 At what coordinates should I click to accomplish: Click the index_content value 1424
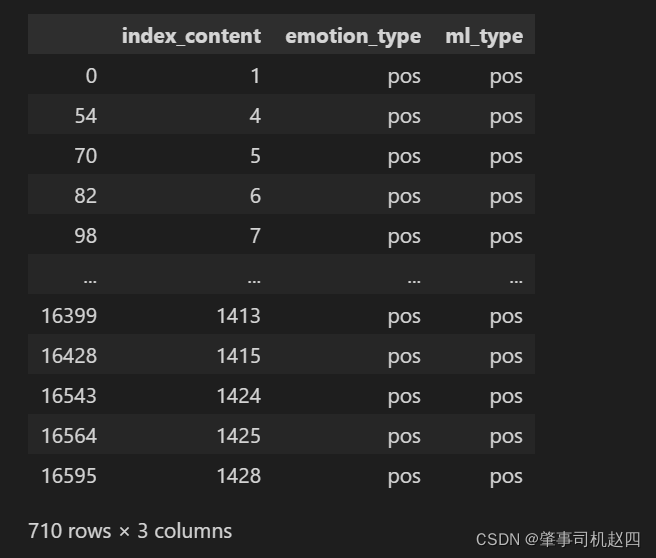[x=238, y=396]
